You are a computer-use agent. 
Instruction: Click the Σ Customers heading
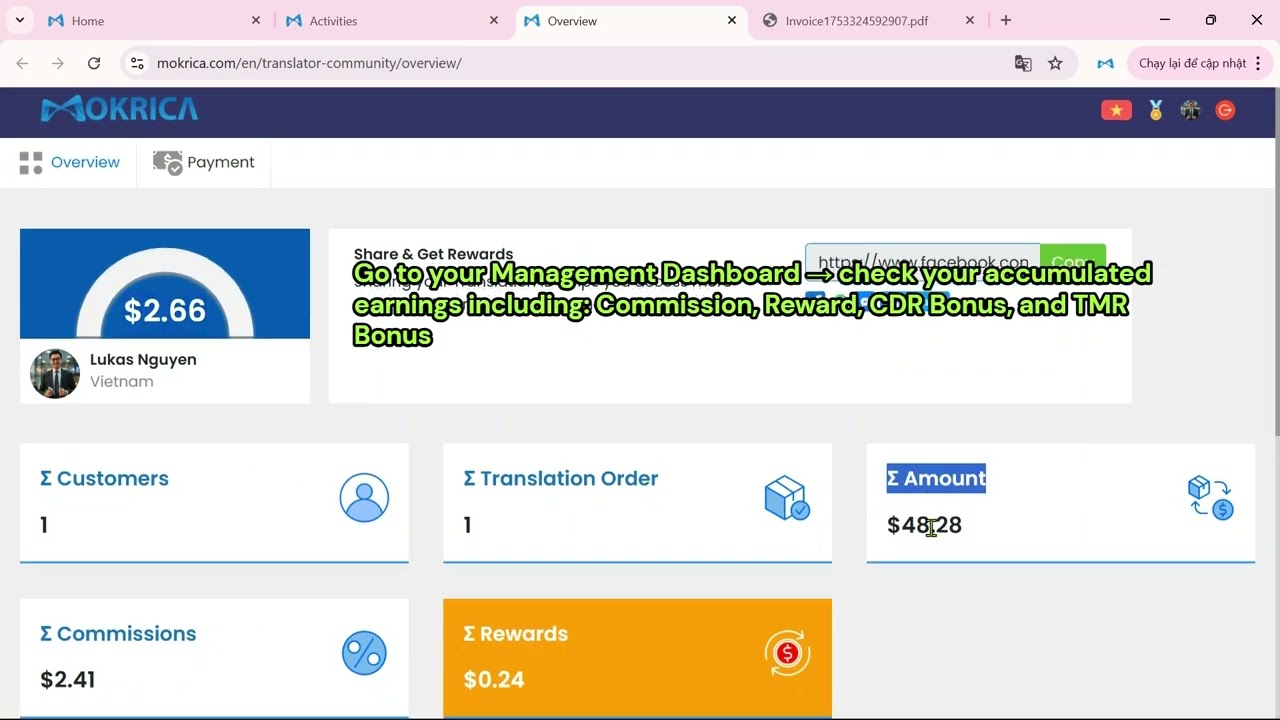tap(104, 478)
